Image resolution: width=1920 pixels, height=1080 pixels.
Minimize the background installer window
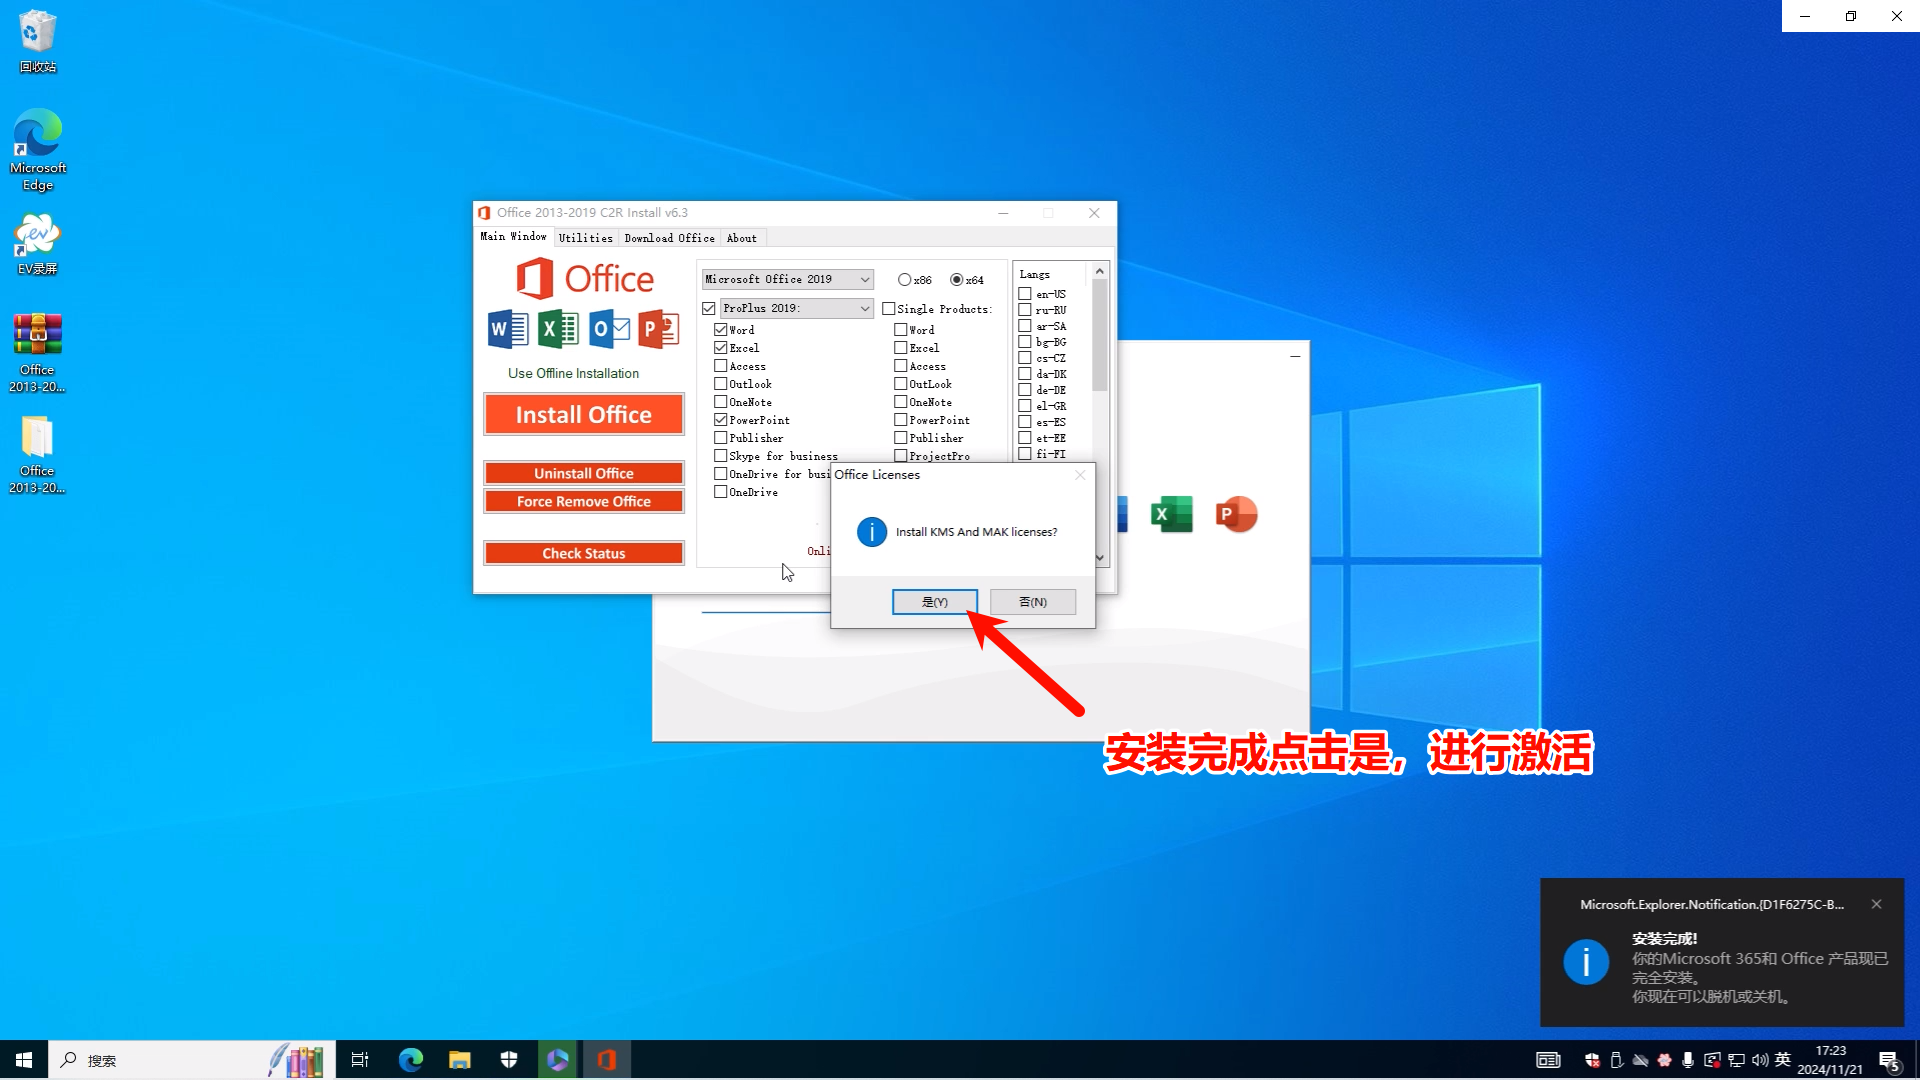point(1295,356)
